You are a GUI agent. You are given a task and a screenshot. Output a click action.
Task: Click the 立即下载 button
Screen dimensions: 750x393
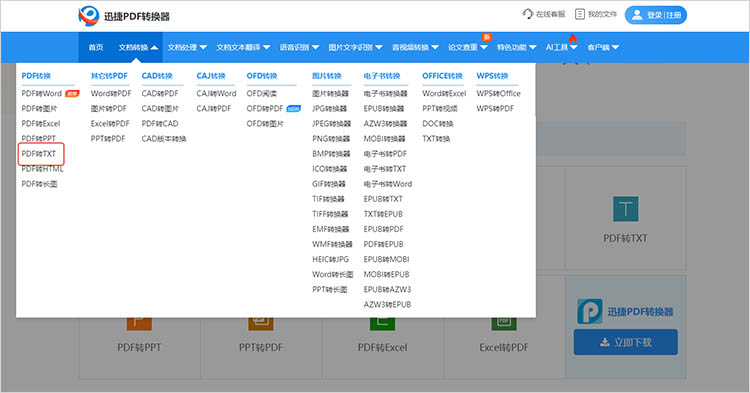coord(626,342)
